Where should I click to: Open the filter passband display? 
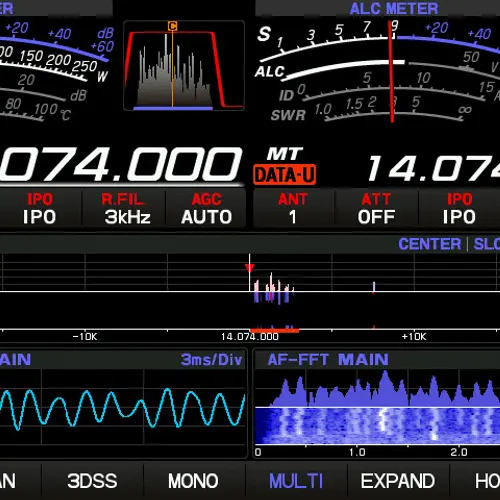pyautogui.click(x=184, y=66)
